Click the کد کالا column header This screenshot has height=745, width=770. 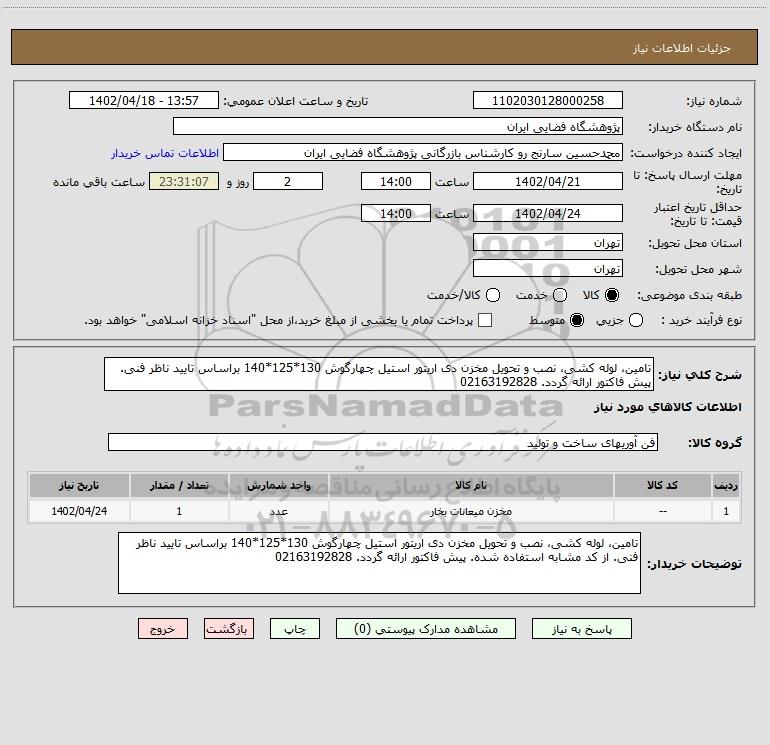tap(662, 485)
